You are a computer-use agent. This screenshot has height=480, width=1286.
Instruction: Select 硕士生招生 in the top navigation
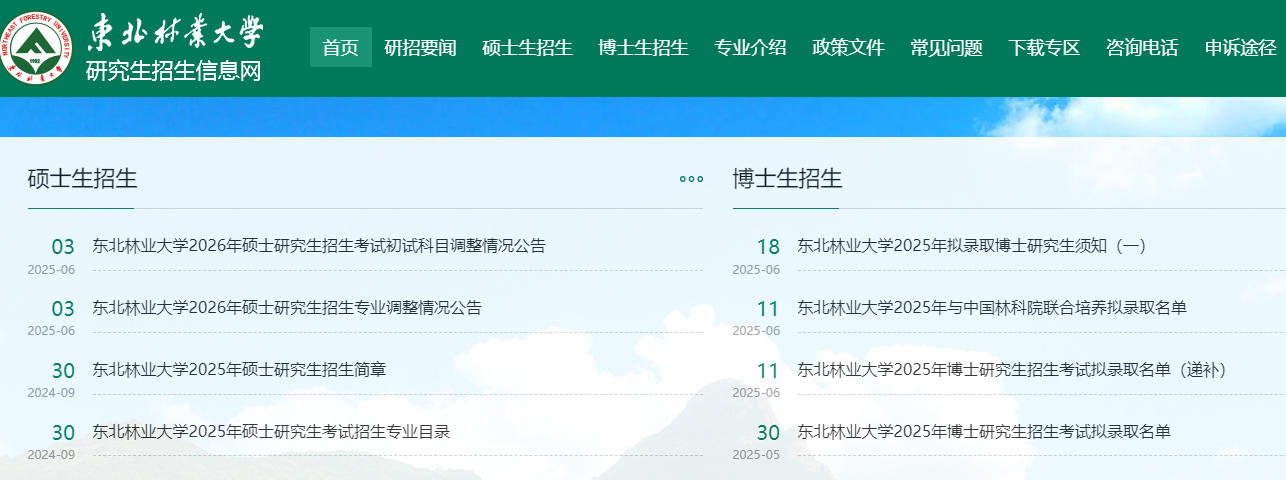tap(527, 47)
